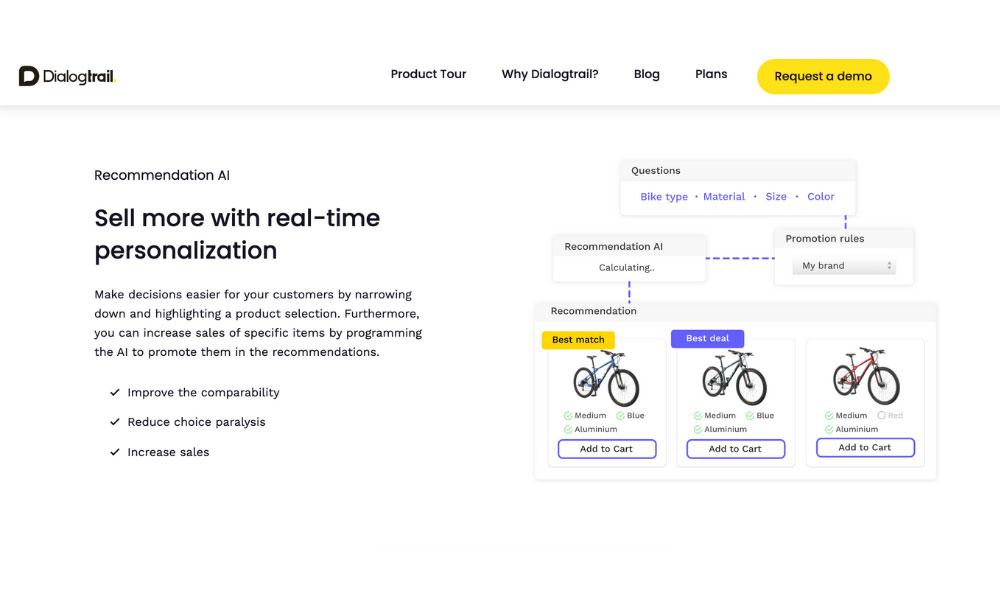Image resolution: width=1000 pixels, height=600 pixels.
Task: Select the Bike type question link
Action: 664,197
